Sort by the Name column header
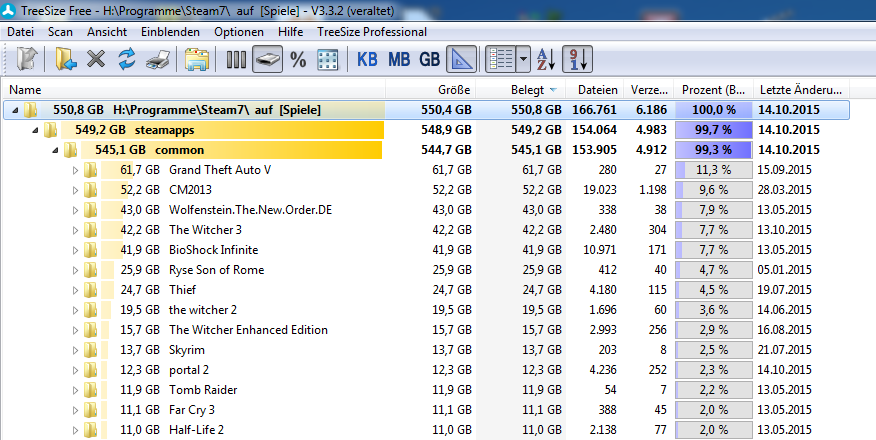Image resolution: width=876 pixels, height=440 pixels. 194,90
